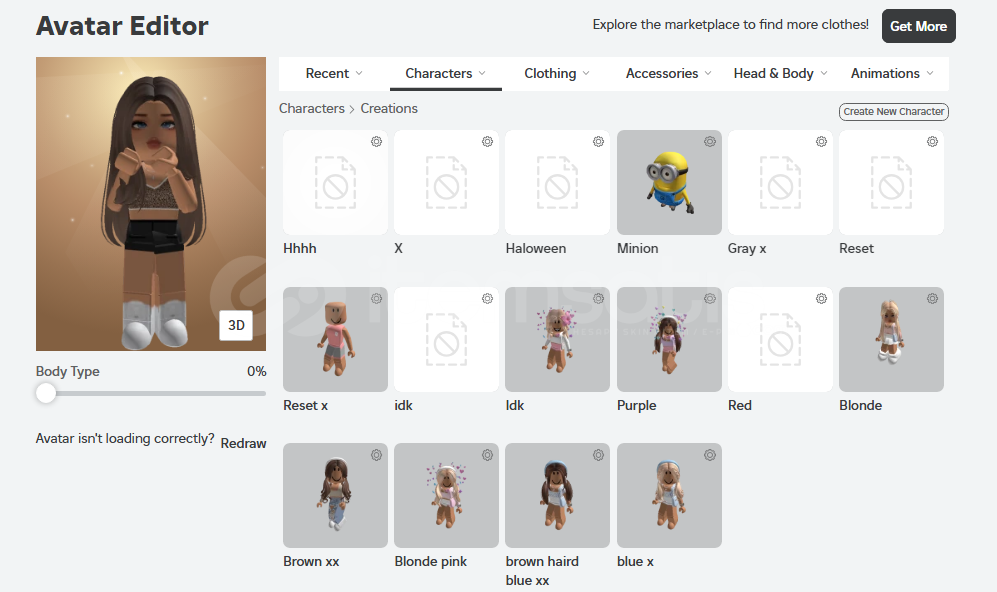This screenshot has width=997, height=592.
Task: Select the Blonde pink character thumbnail
Action: tap(446, 495)
